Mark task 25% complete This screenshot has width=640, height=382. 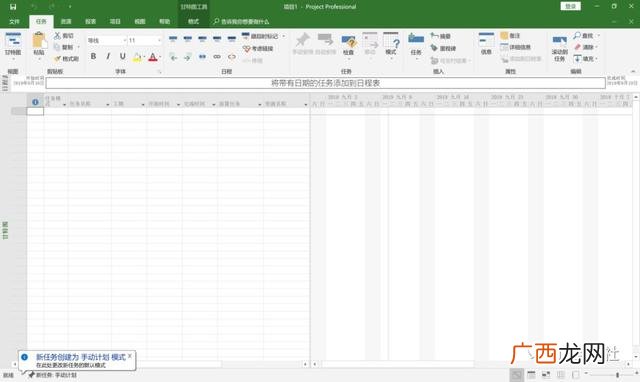[x=188, y=39]
